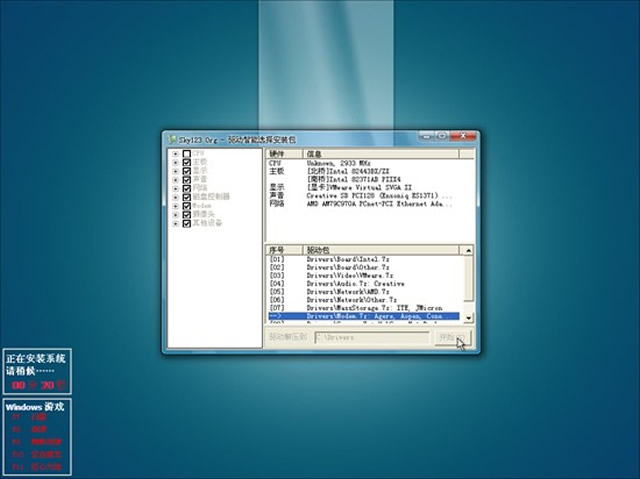Expand the 声音 tree node

click(x=176, y=180)
